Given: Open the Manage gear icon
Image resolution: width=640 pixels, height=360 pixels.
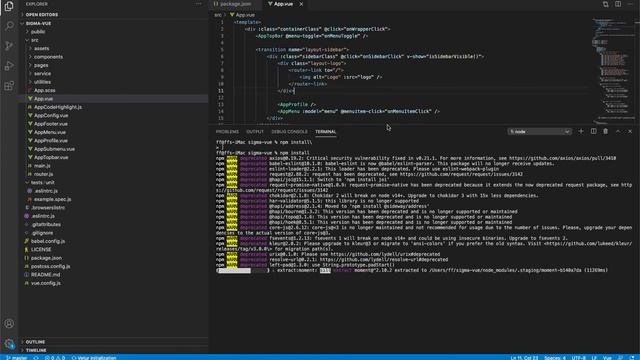Looking at the screenshot, I should (9, 344).
